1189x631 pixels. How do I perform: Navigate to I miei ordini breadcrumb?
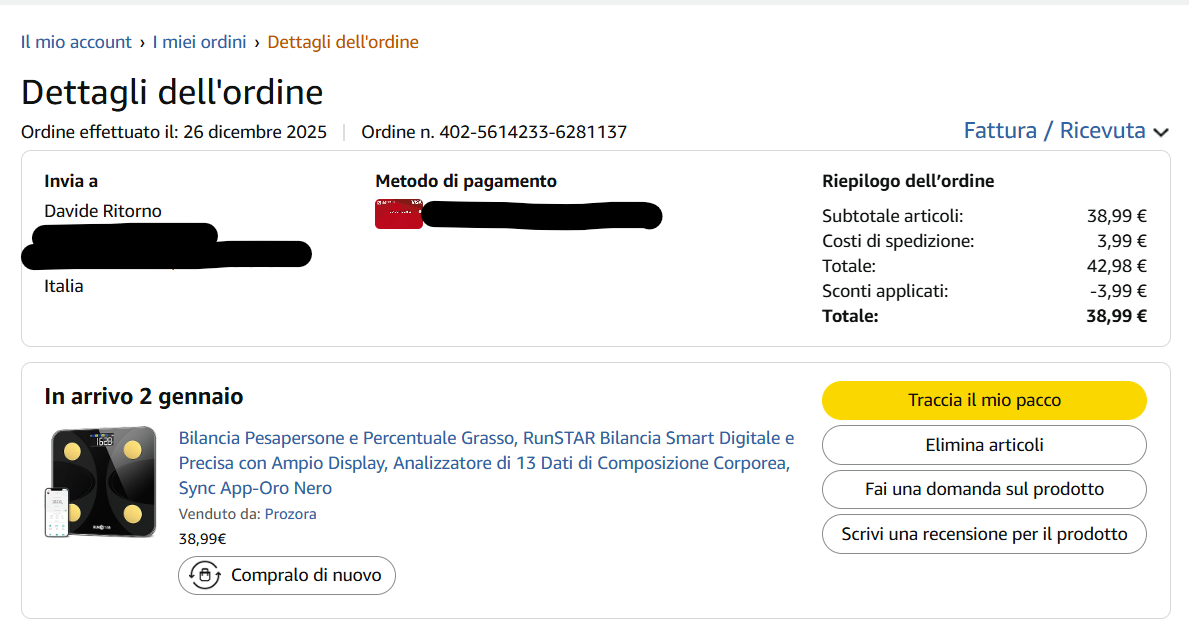click(x=199, y=42)
